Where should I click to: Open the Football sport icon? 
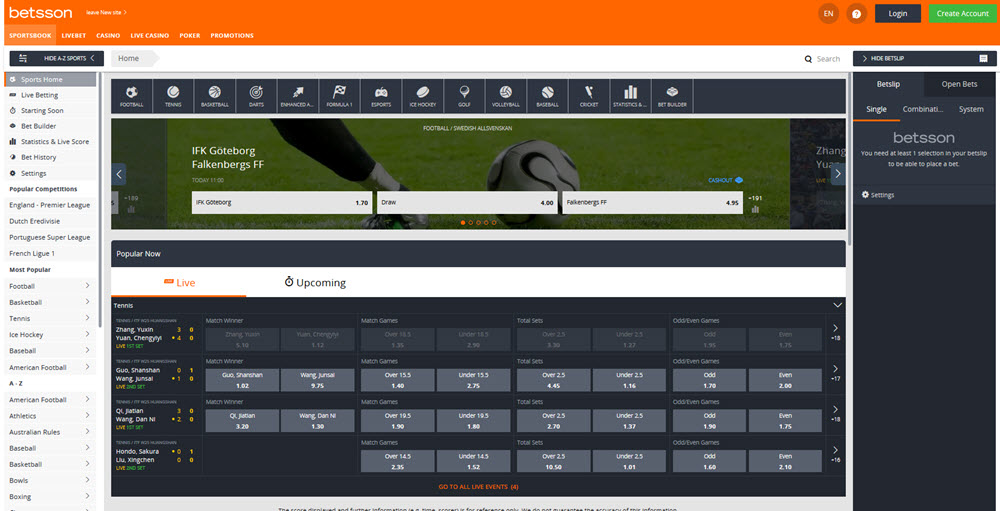point(132,96)
